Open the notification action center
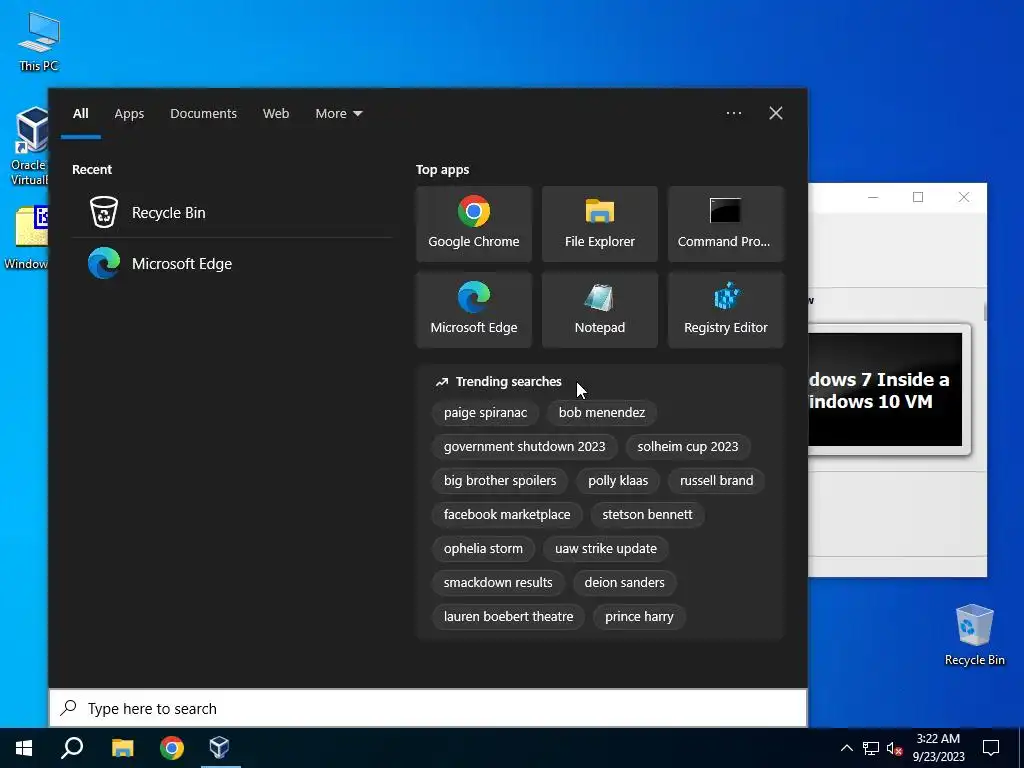Image resolution: width=1024 pixels, height=768 pixels. coord(991,748)
